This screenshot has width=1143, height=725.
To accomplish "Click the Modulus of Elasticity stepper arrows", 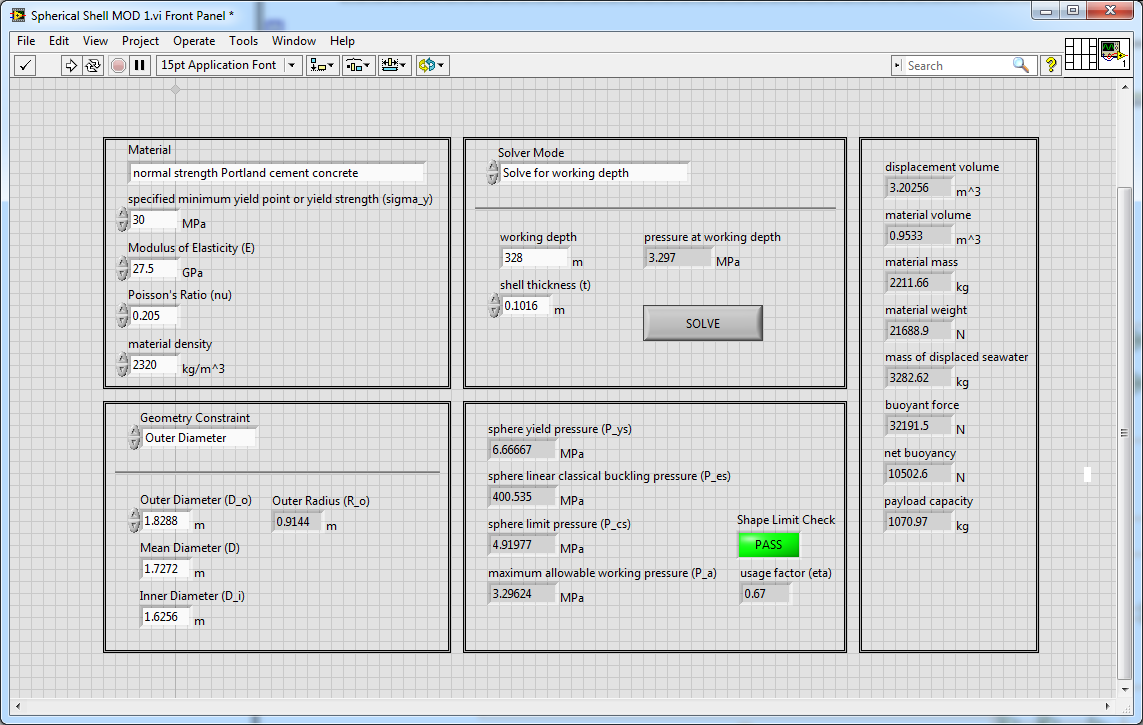I will click(122, 269).
